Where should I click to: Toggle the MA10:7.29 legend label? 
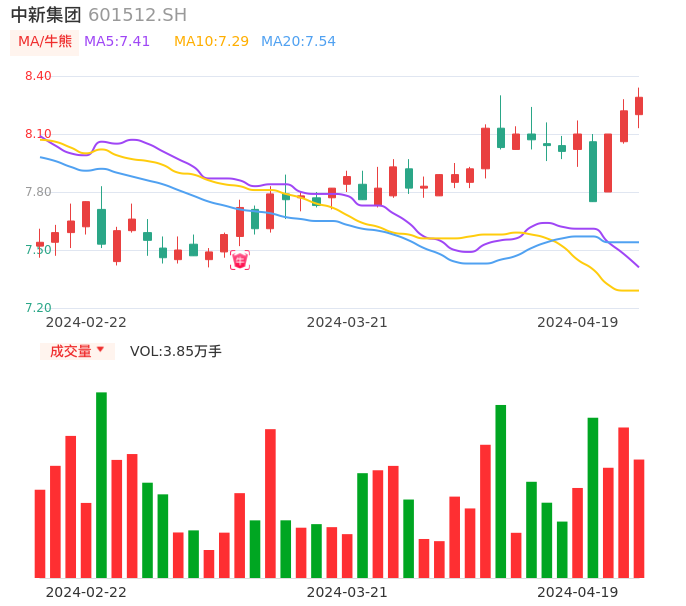(x=211, y=42)
